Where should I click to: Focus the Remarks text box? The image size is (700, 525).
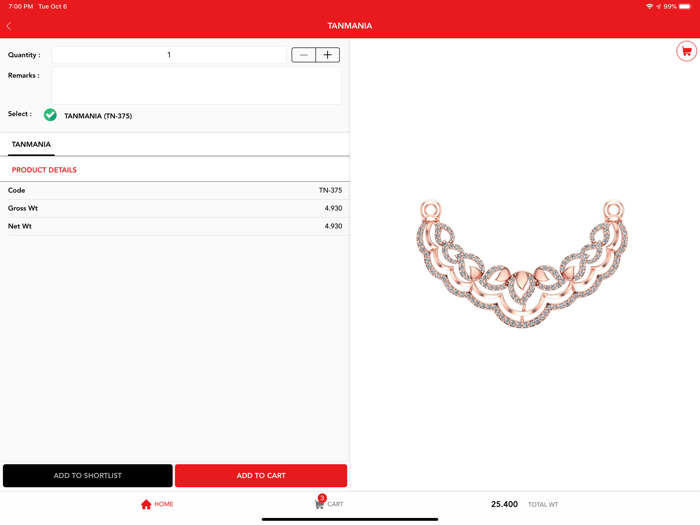tap(197, 86)
